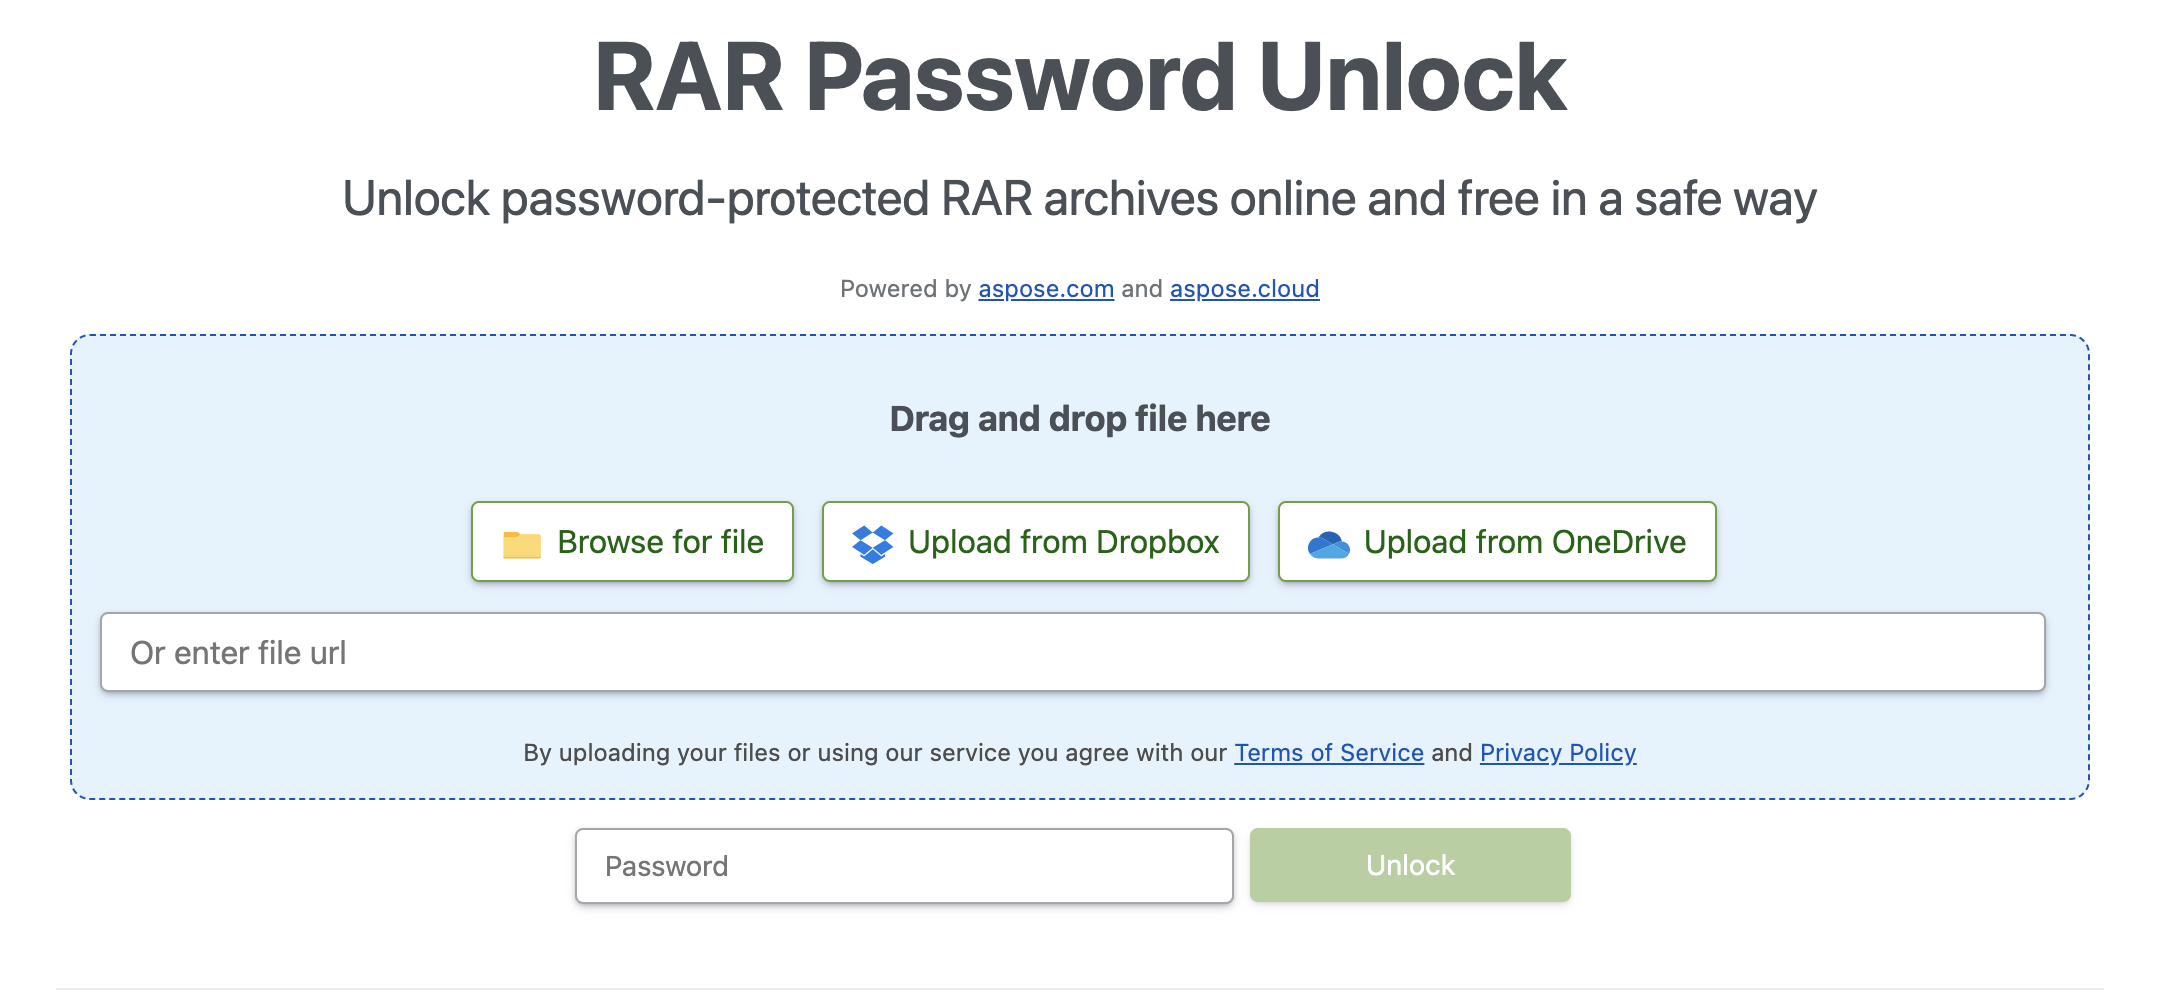The width and height of the screenshot is (2168, 992).
Task: Click the subtitle about unlocking RAR archives
Action: click(x=1079, y=199)
